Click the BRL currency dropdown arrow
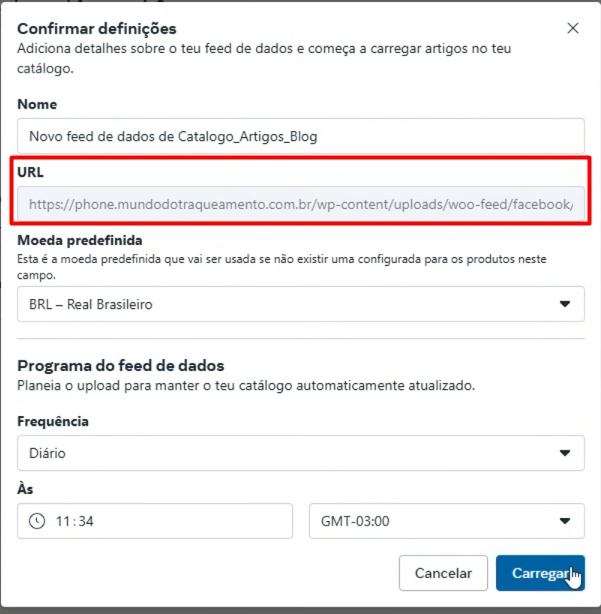This screenshot has width=601, height=614. click(x=564, y=304)
